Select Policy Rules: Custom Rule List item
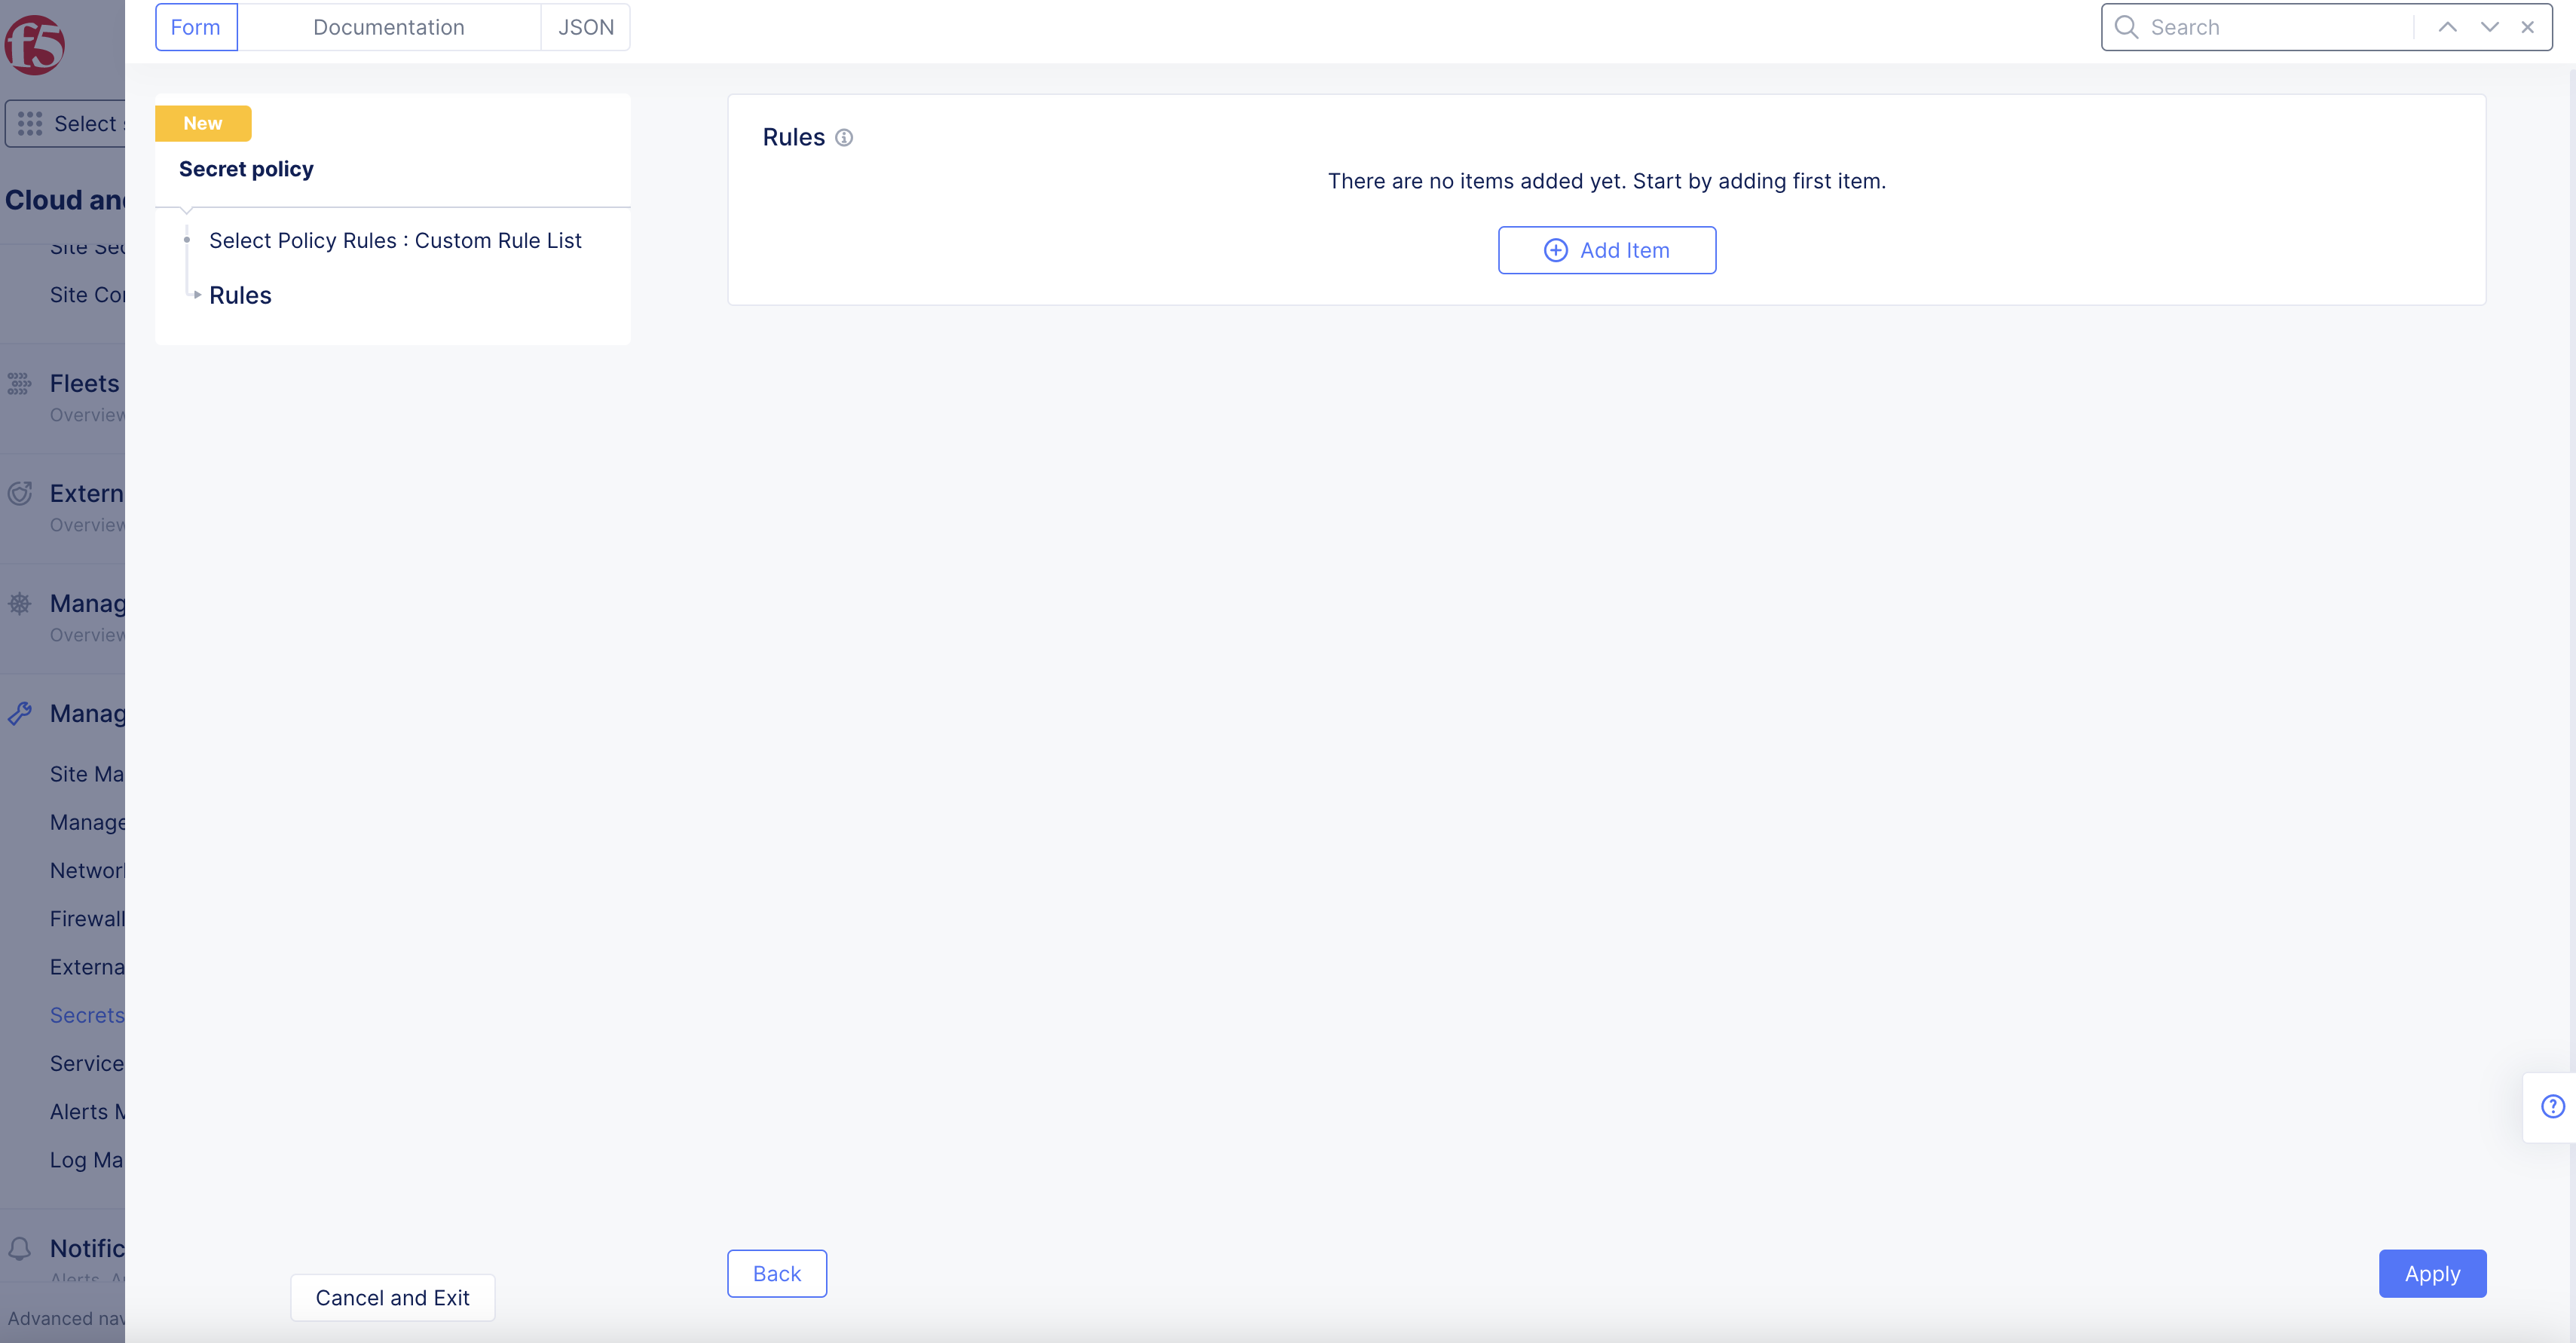This screenshot has width=2576, height=1343. point(395,241)
